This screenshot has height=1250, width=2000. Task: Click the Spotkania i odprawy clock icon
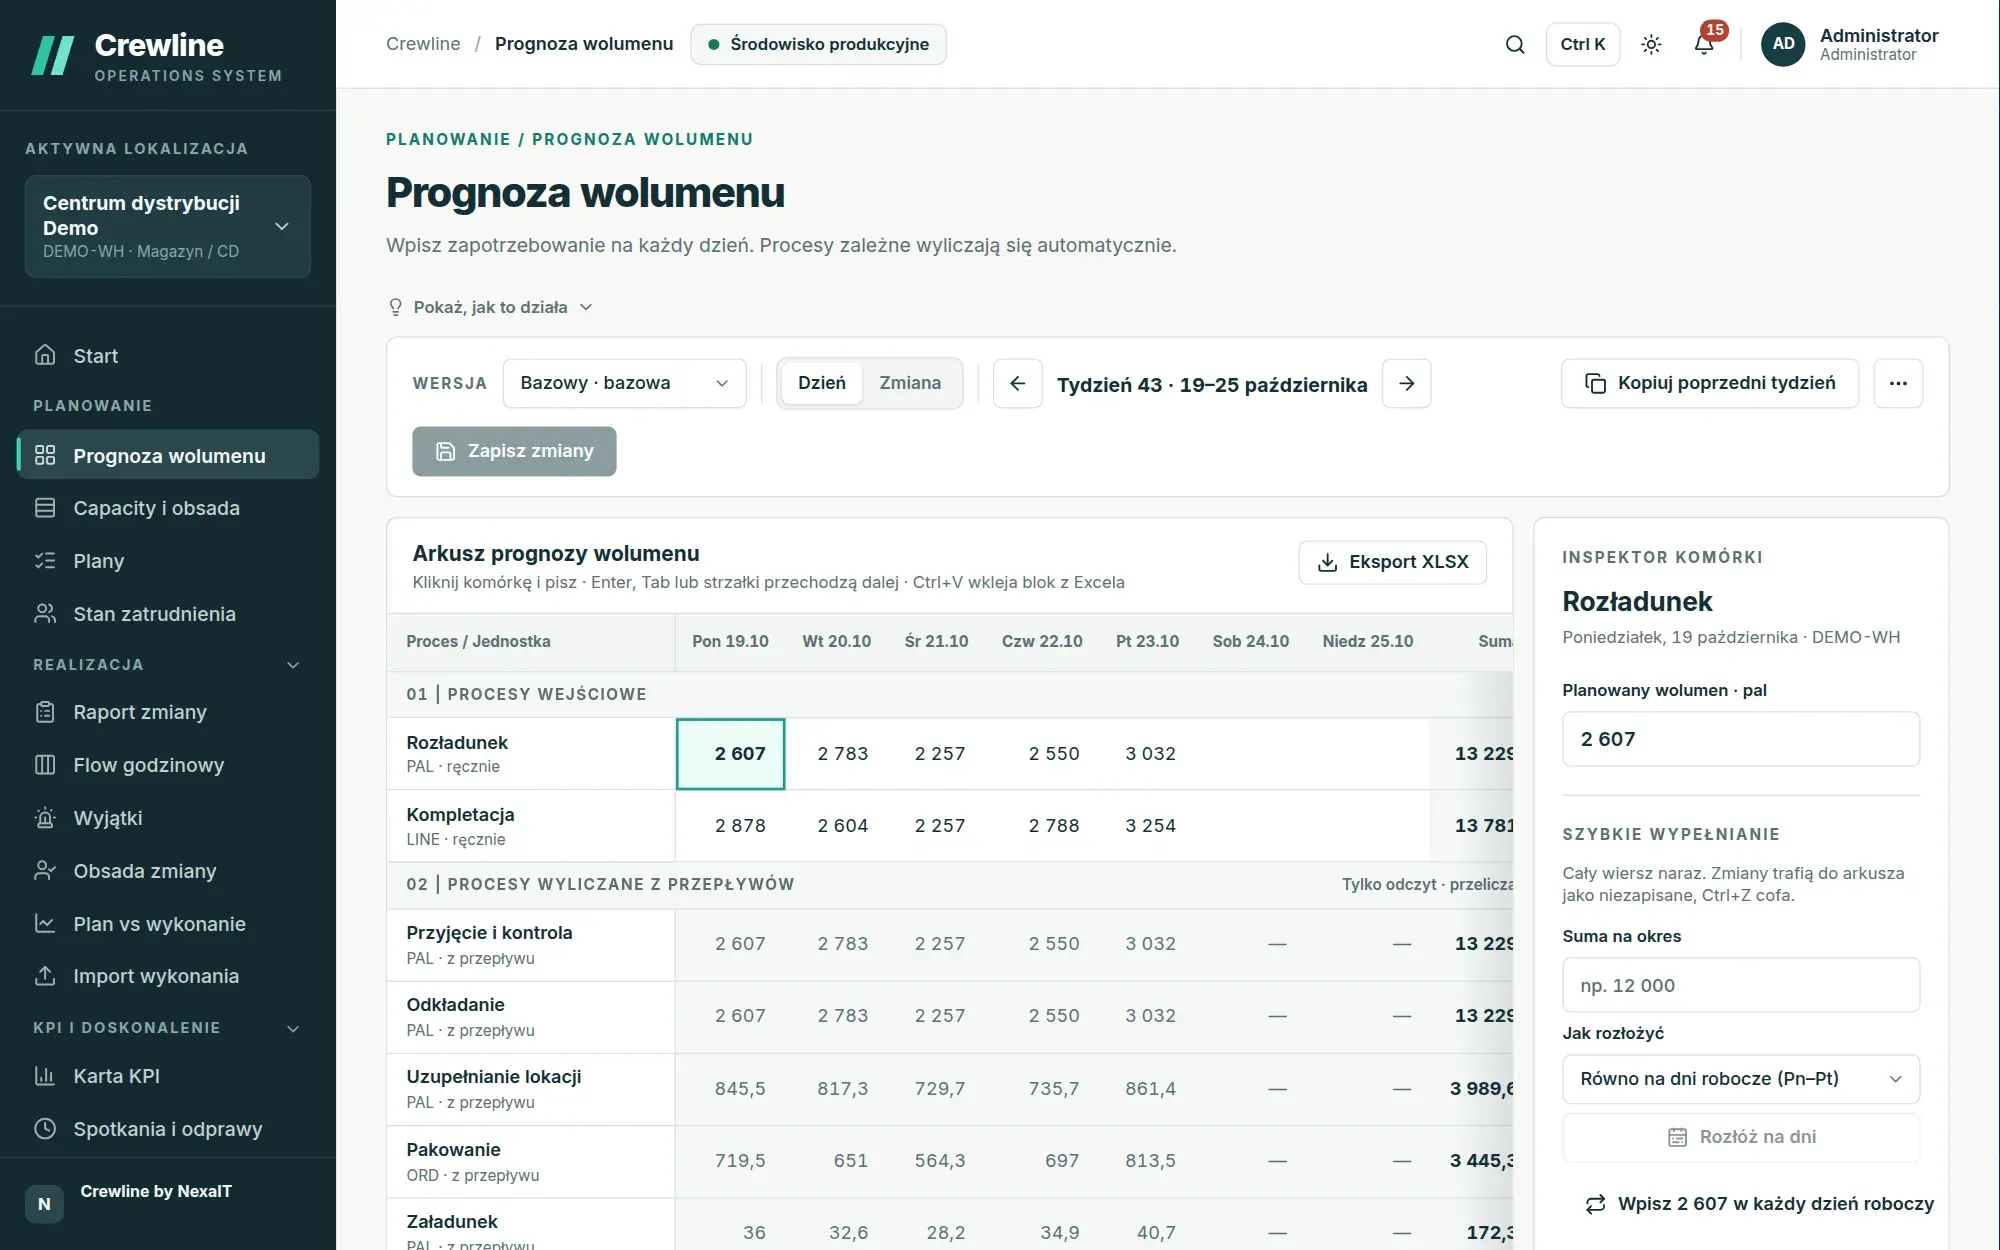click(45, 1129)
